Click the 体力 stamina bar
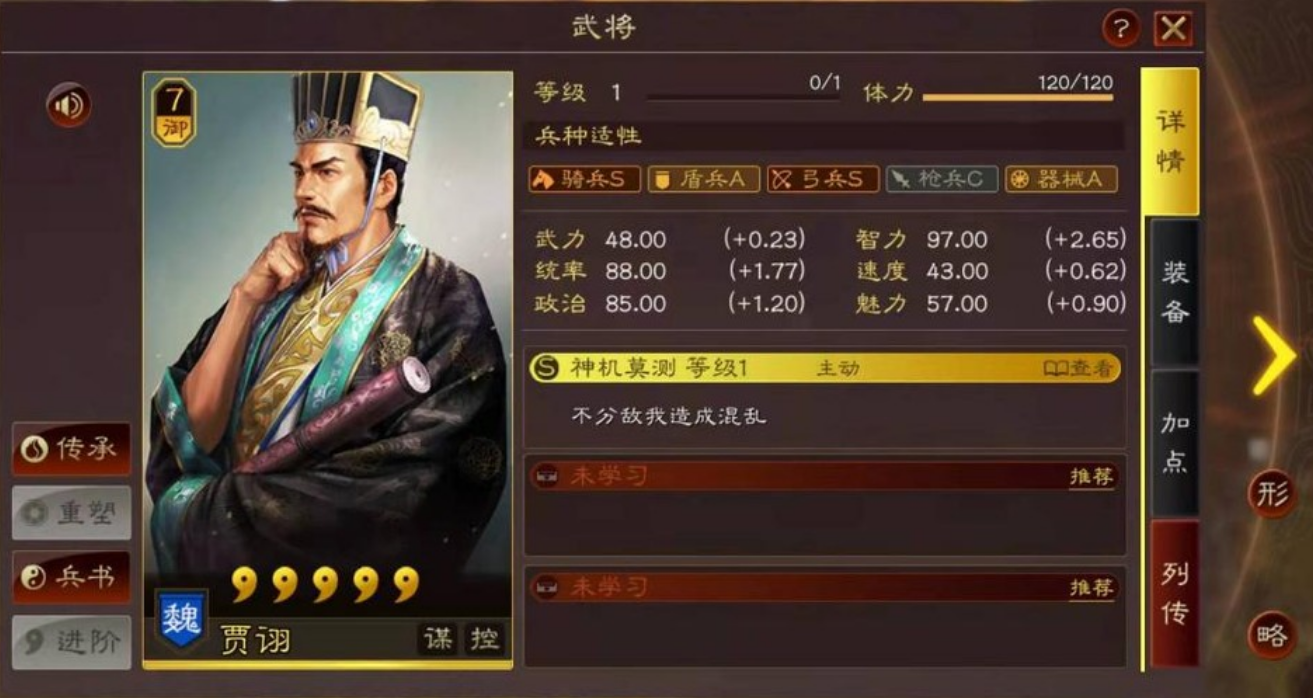This screenshot has width=1313, height=698. pyautogui.click(x=1017, y=98)
